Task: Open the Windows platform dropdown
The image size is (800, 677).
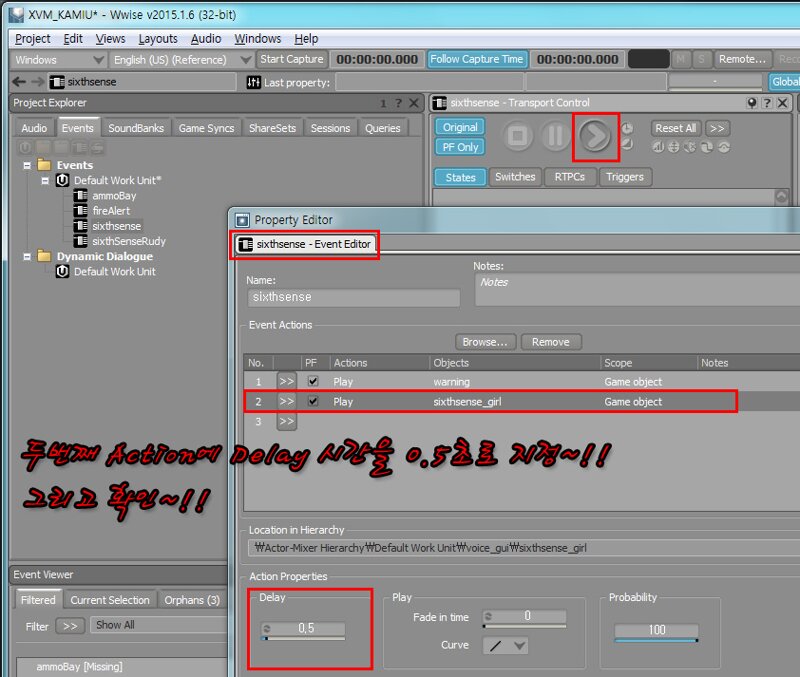Action: 59,60
